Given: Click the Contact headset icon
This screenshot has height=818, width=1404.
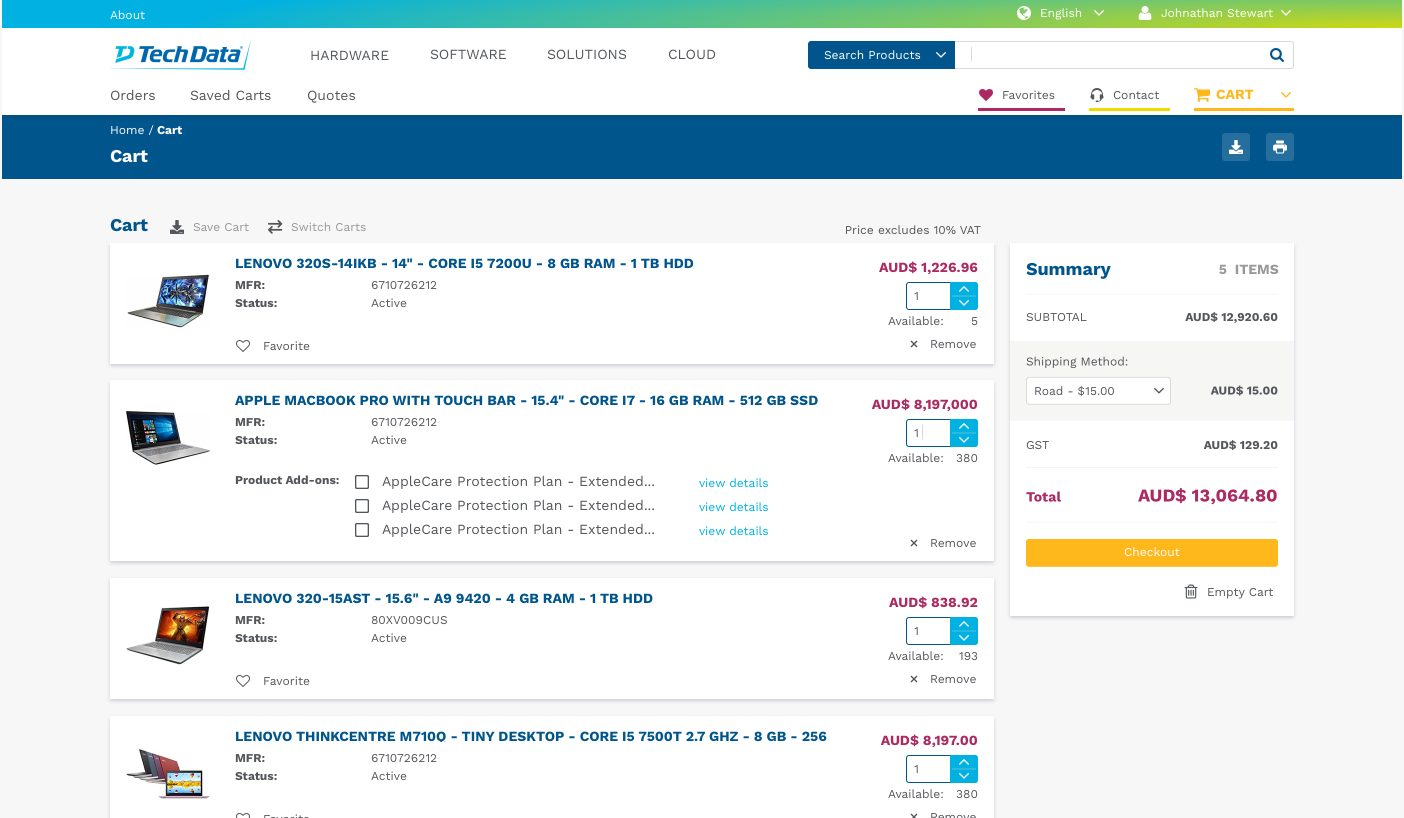Looking at the screenshot, I should point(1097,95).
